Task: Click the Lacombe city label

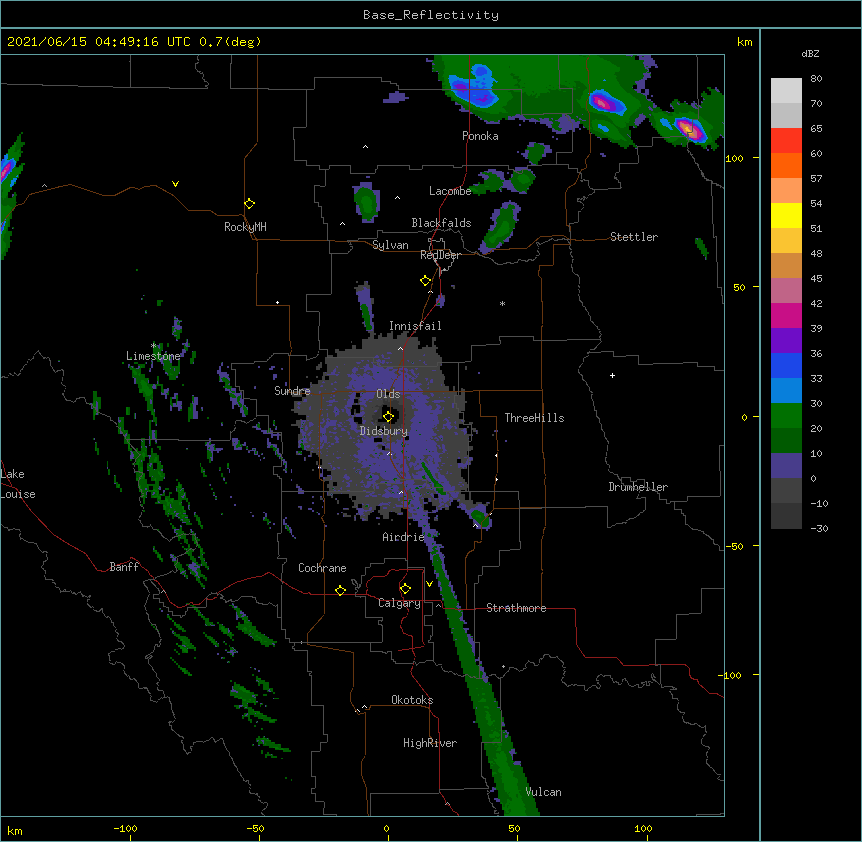Action: tap(450, 191)
